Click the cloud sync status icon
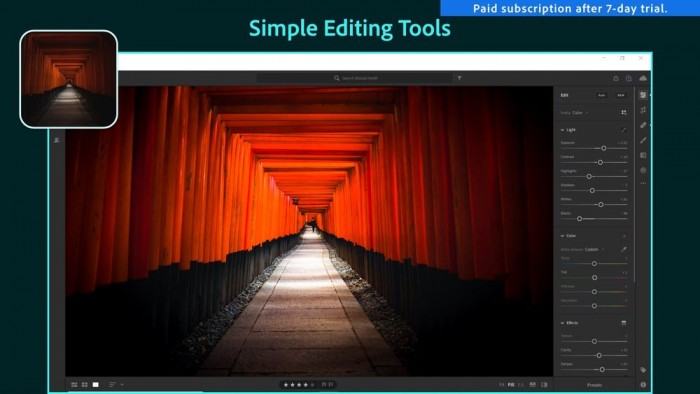 pyautogui.click(x=643, y=78)
